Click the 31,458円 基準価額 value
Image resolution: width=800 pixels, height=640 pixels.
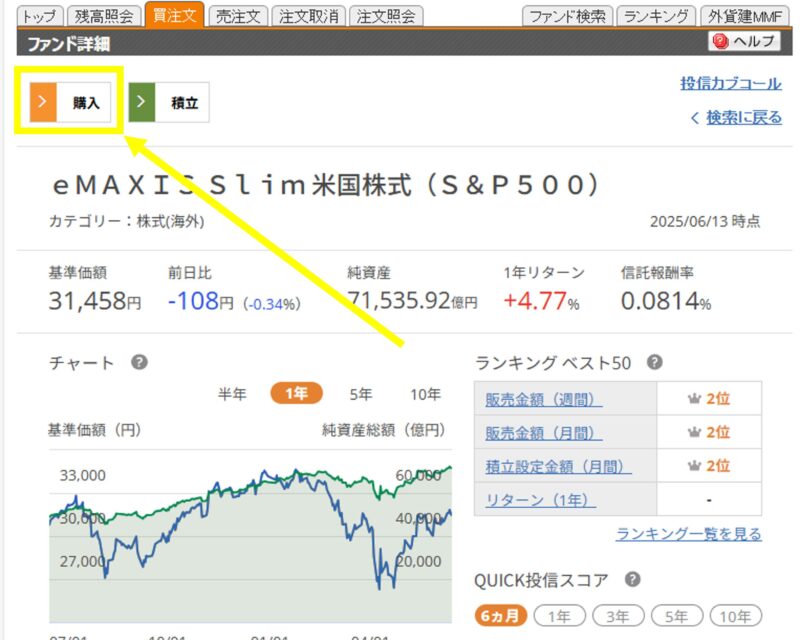pos(95,301)
